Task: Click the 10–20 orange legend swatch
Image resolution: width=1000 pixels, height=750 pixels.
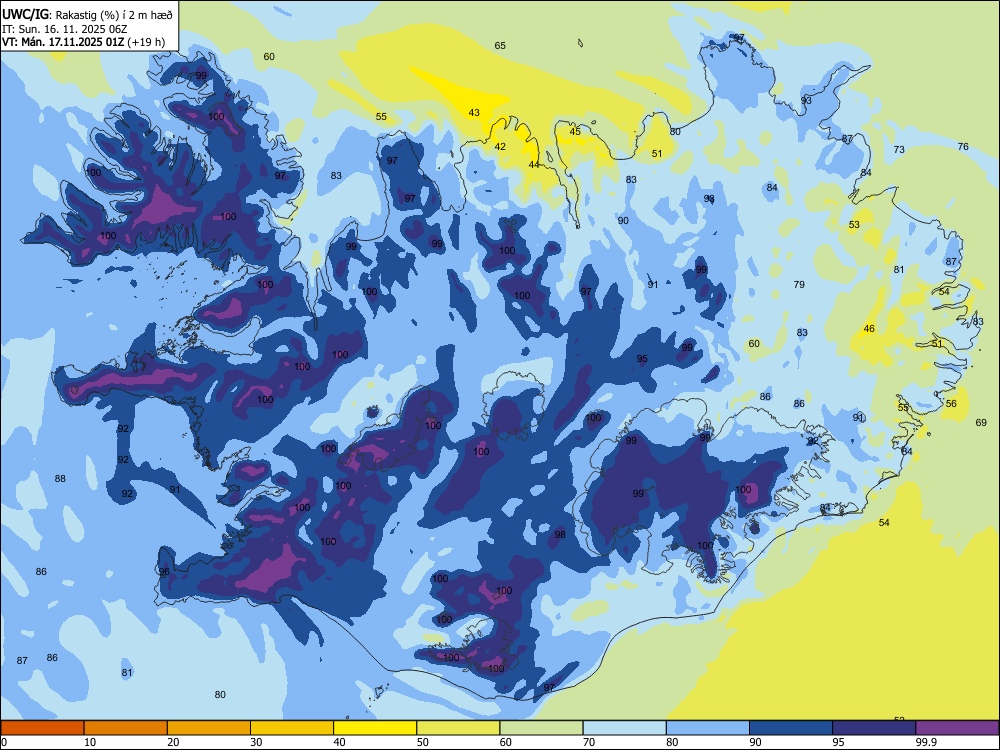Action: click(x=126, y=728)
